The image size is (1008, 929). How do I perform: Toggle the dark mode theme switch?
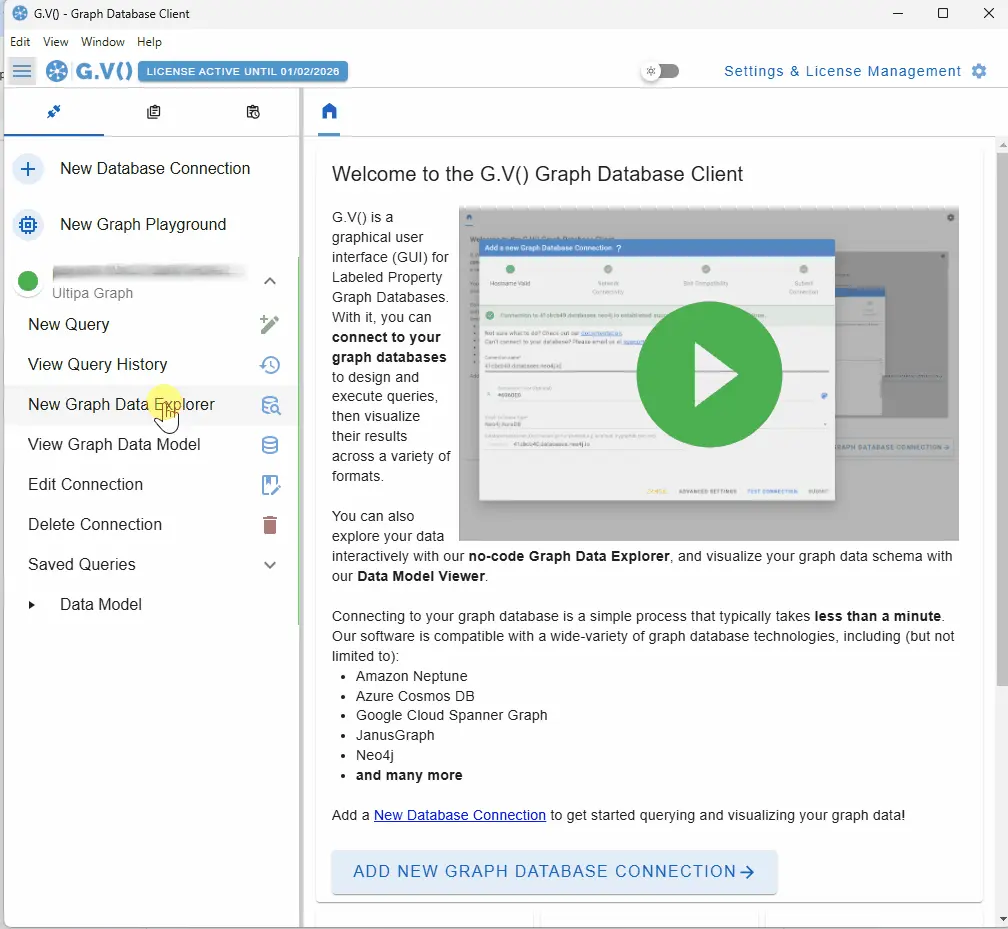(661, 71)
